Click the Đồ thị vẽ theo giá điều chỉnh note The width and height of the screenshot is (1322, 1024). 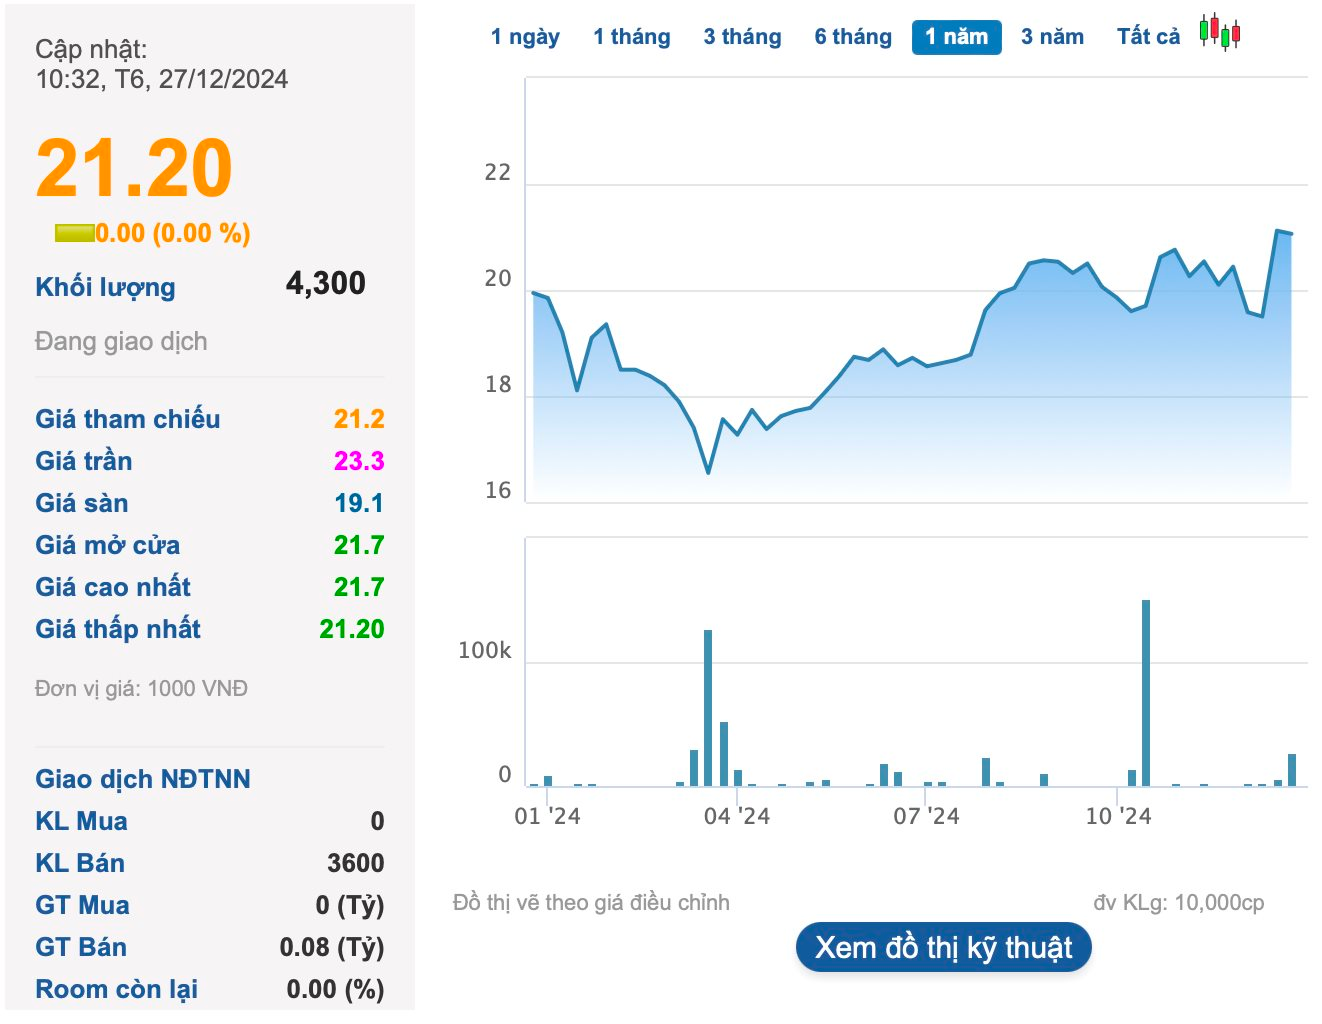(591, 902)
